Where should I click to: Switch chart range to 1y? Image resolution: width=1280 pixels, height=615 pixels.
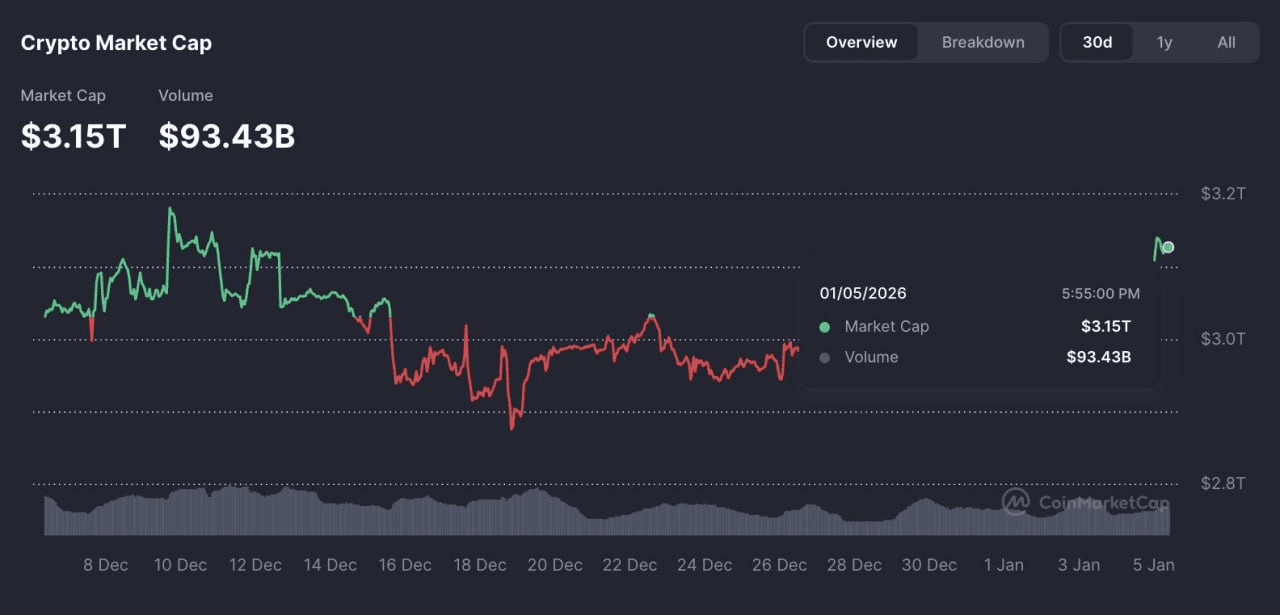click(x=1164, y=42)
